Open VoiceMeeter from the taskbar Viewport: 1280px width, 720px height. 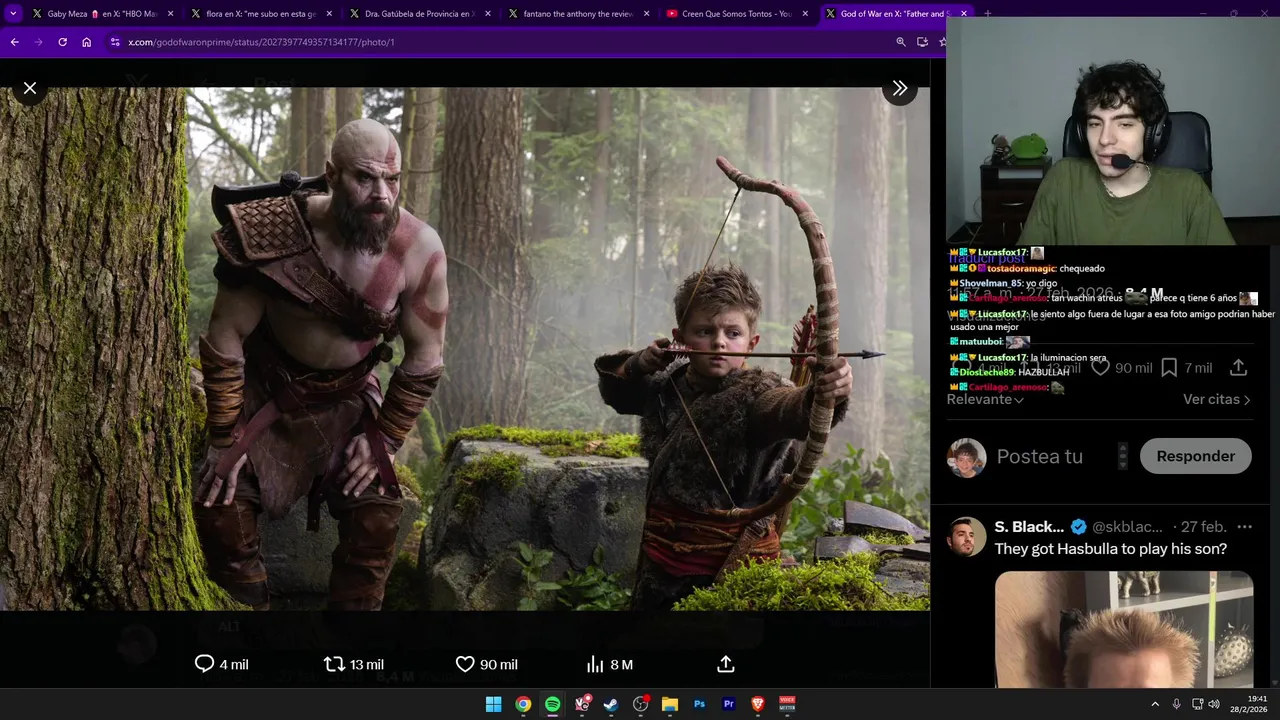pyautogui.click(x=787, y=704)
